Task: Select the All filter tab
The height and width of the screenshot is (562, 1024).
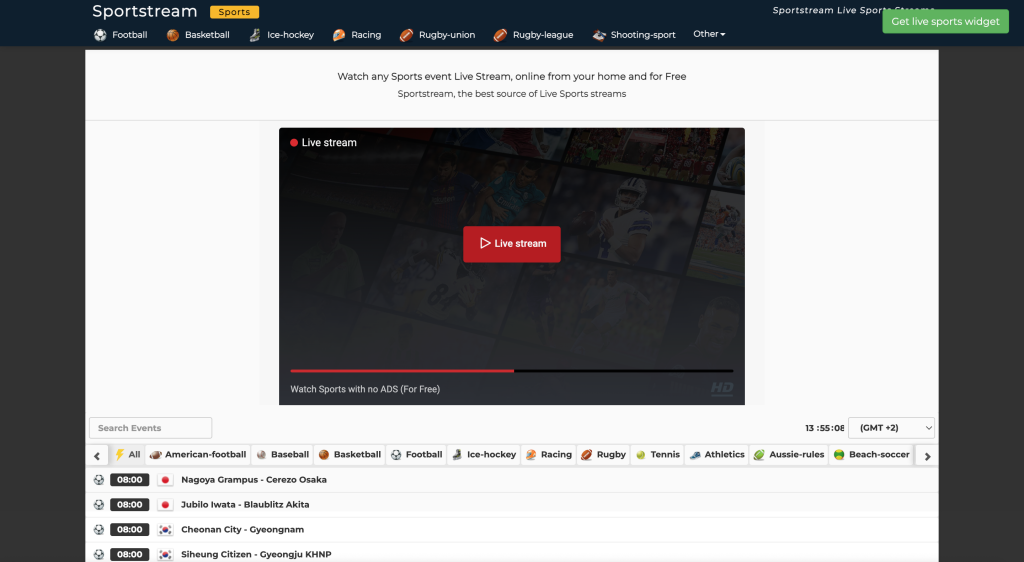Action: point(128,455)
